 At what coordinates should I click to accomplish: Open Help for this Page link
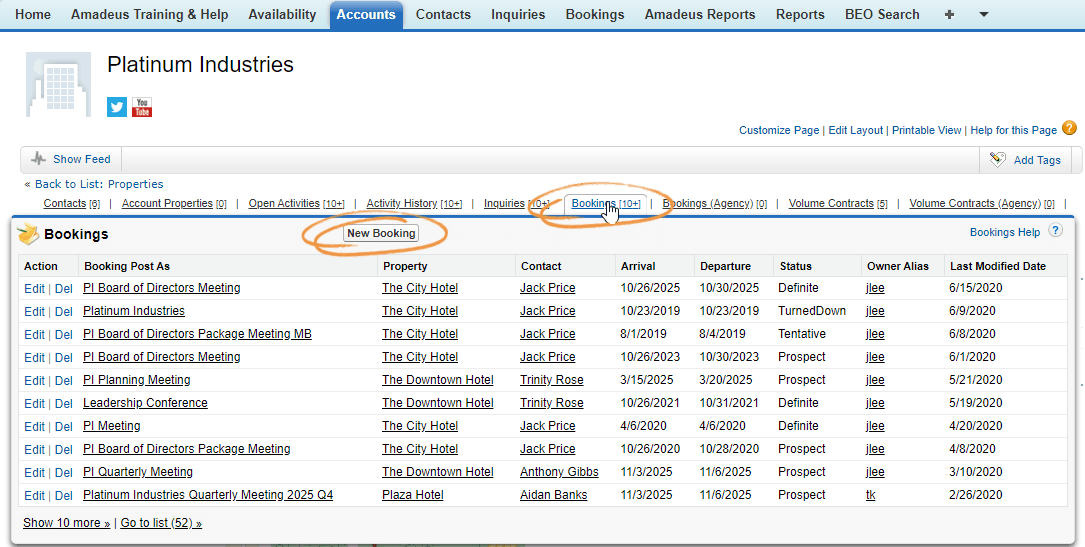(1014, 130)
